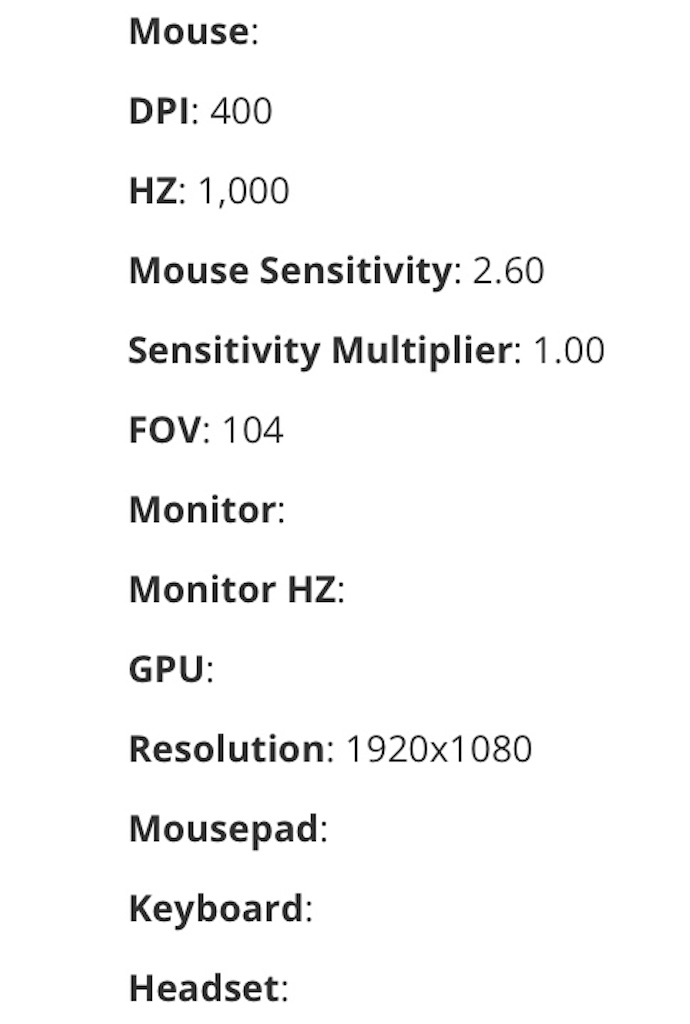Click the word Multiplier in the Sensitivity Multiplier label

(422, 351)
